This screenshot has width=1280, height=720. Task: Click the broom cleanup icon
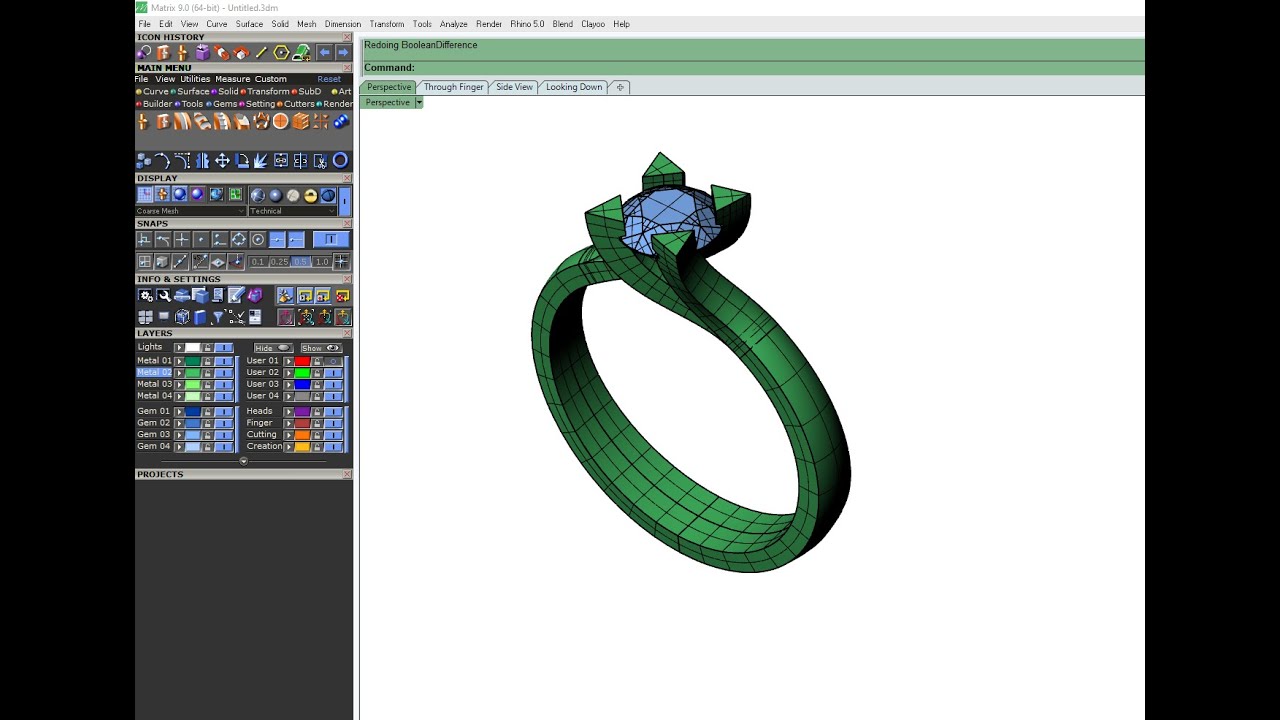[x=285, y=295]
